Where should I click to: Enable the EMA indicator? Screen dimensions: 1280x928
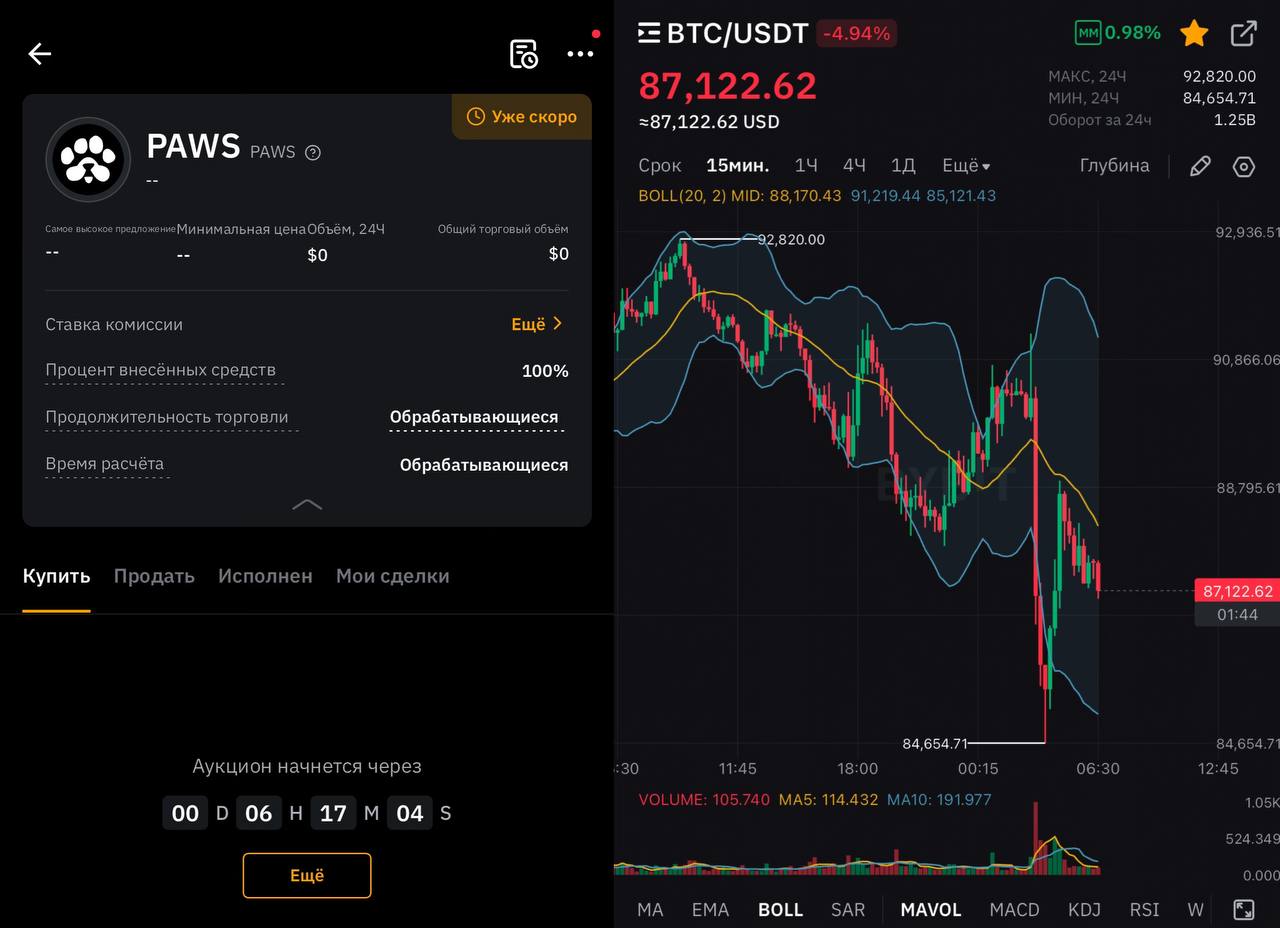(710, 910)
